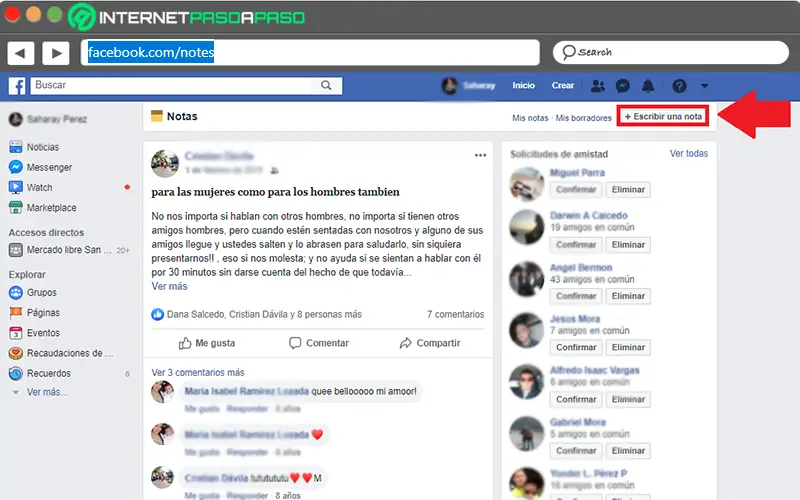Confirm Jesus Mora friend request
800x500 pixels.
click(x=576, y=347)
